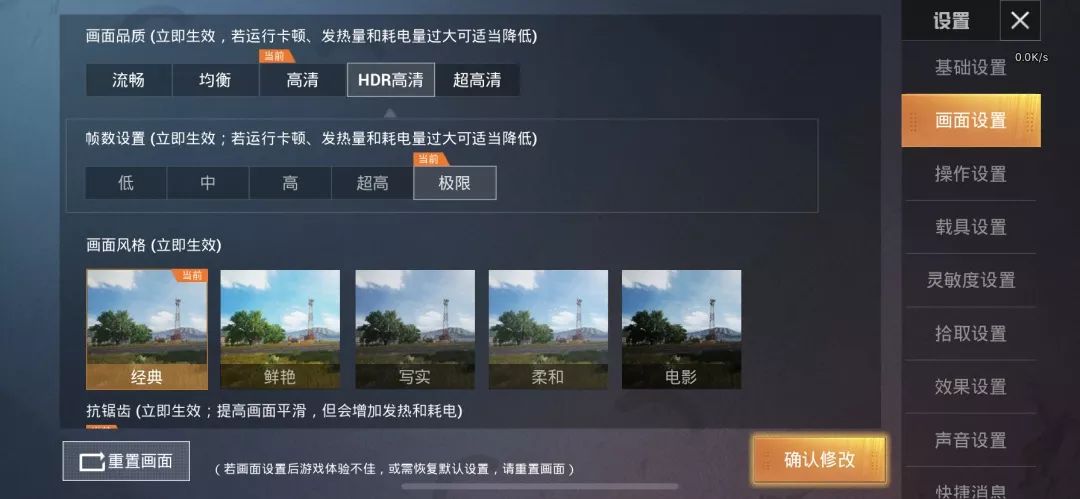Click the reset icon in 重置画面 button

click(x=92, y=461)
